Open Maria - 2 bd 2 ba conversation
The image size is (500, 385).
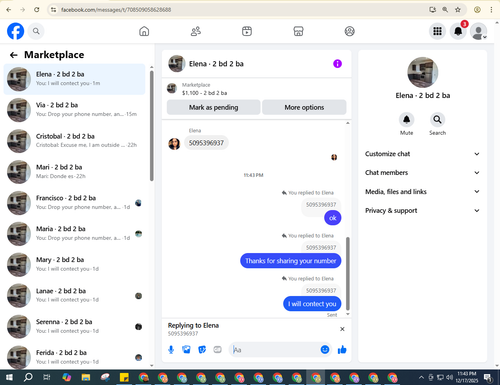[x=75, y=234]
